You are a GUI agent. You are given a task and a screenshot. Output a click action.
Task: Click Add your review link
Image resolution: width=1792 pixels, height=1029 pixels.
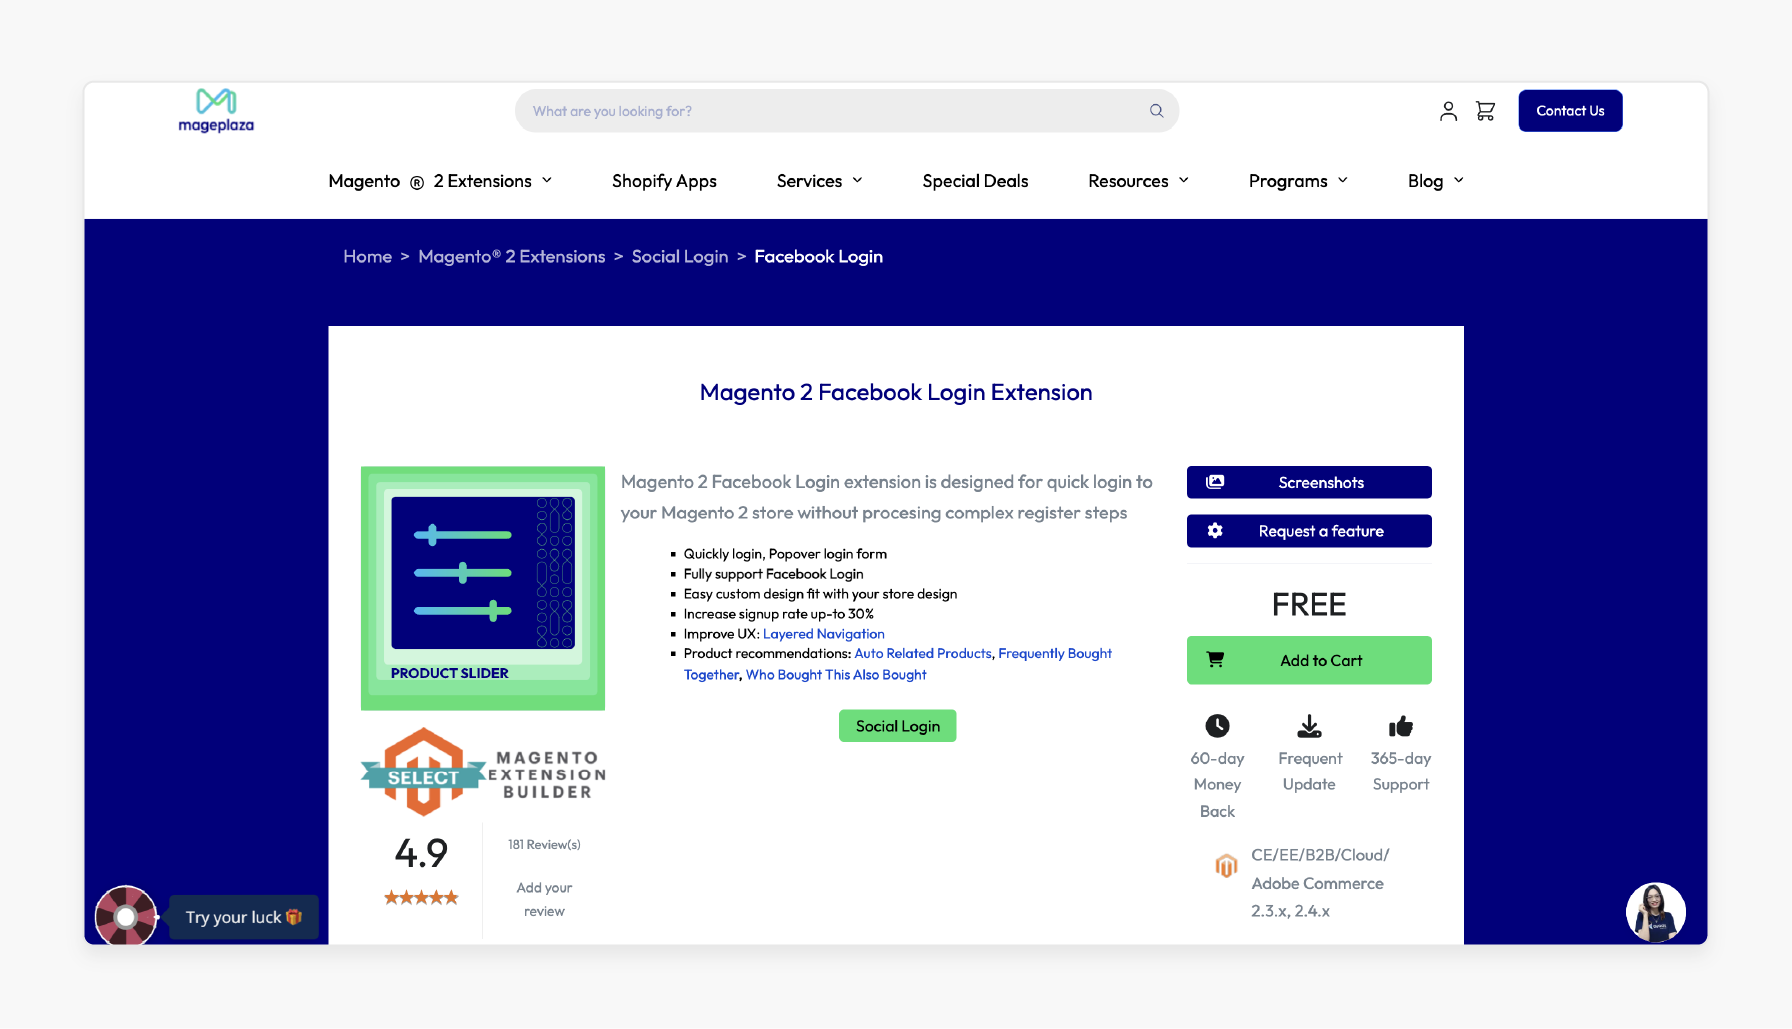coord(544,899)
